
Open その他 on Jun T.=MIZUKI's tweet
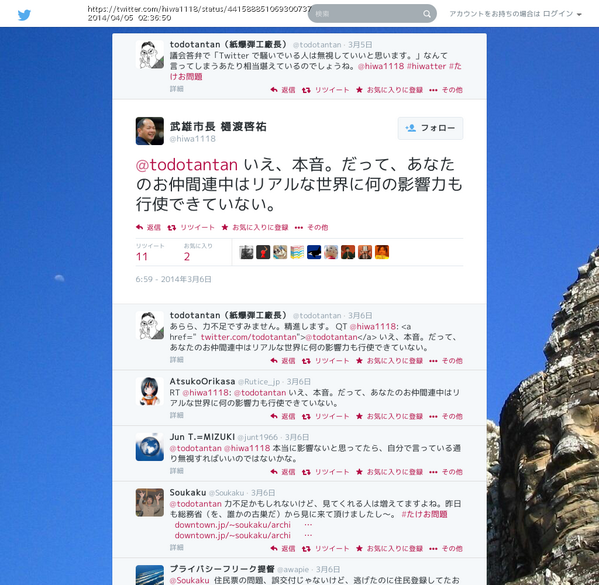(446, 472)
